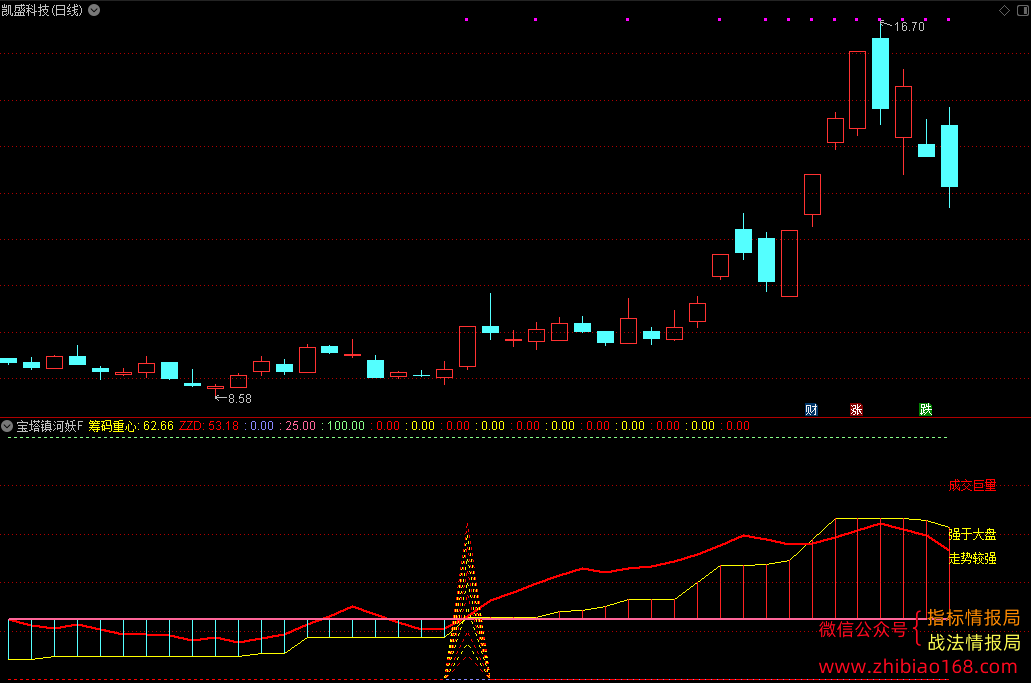Click the 宝塔镇河妖F indicator name
The image size is (1031, 683).
50,426
